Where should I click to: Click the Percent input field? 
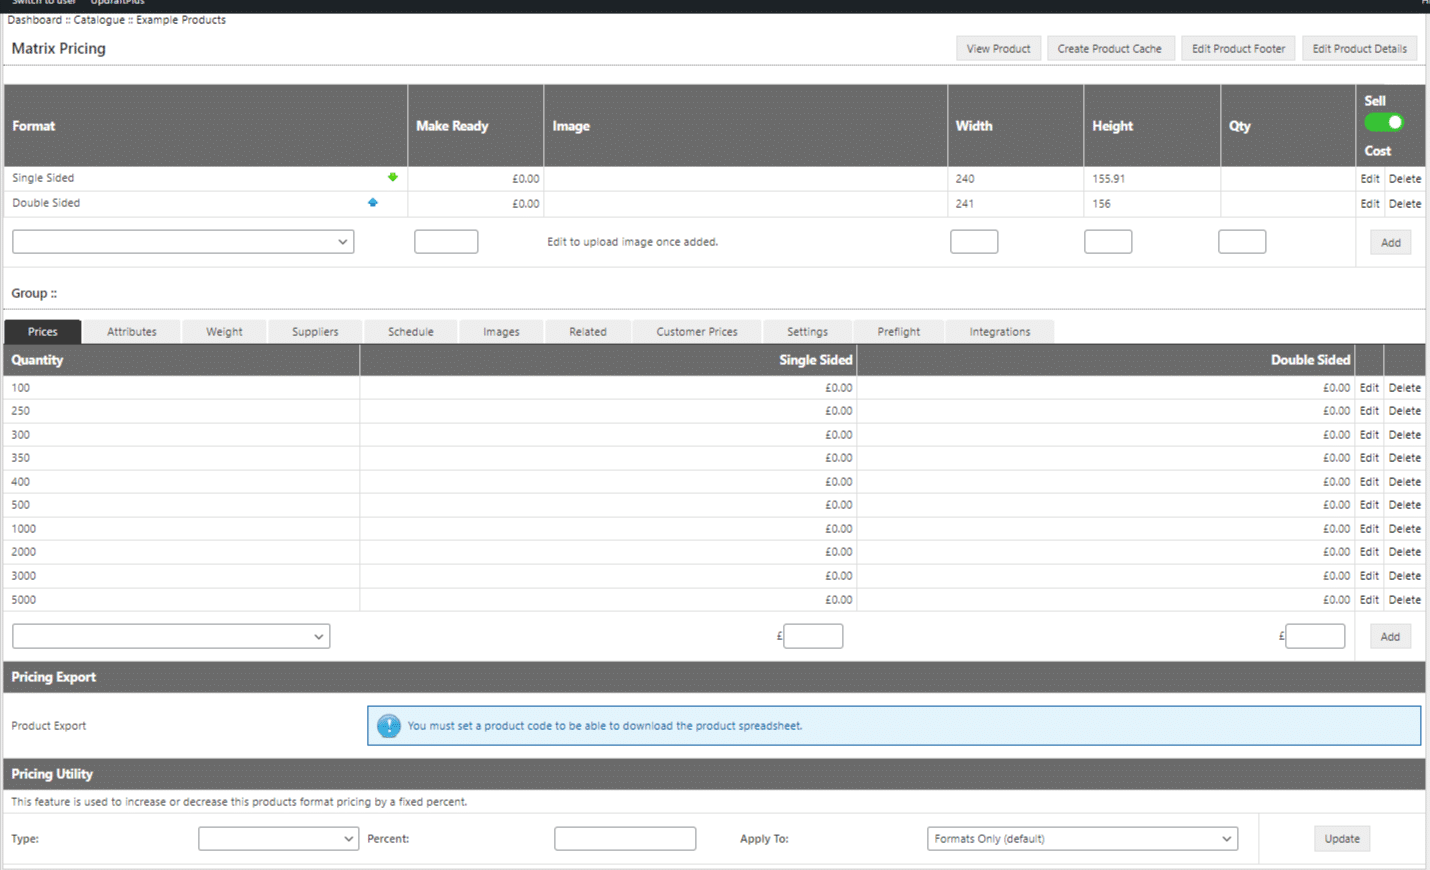tap(625, 839)
